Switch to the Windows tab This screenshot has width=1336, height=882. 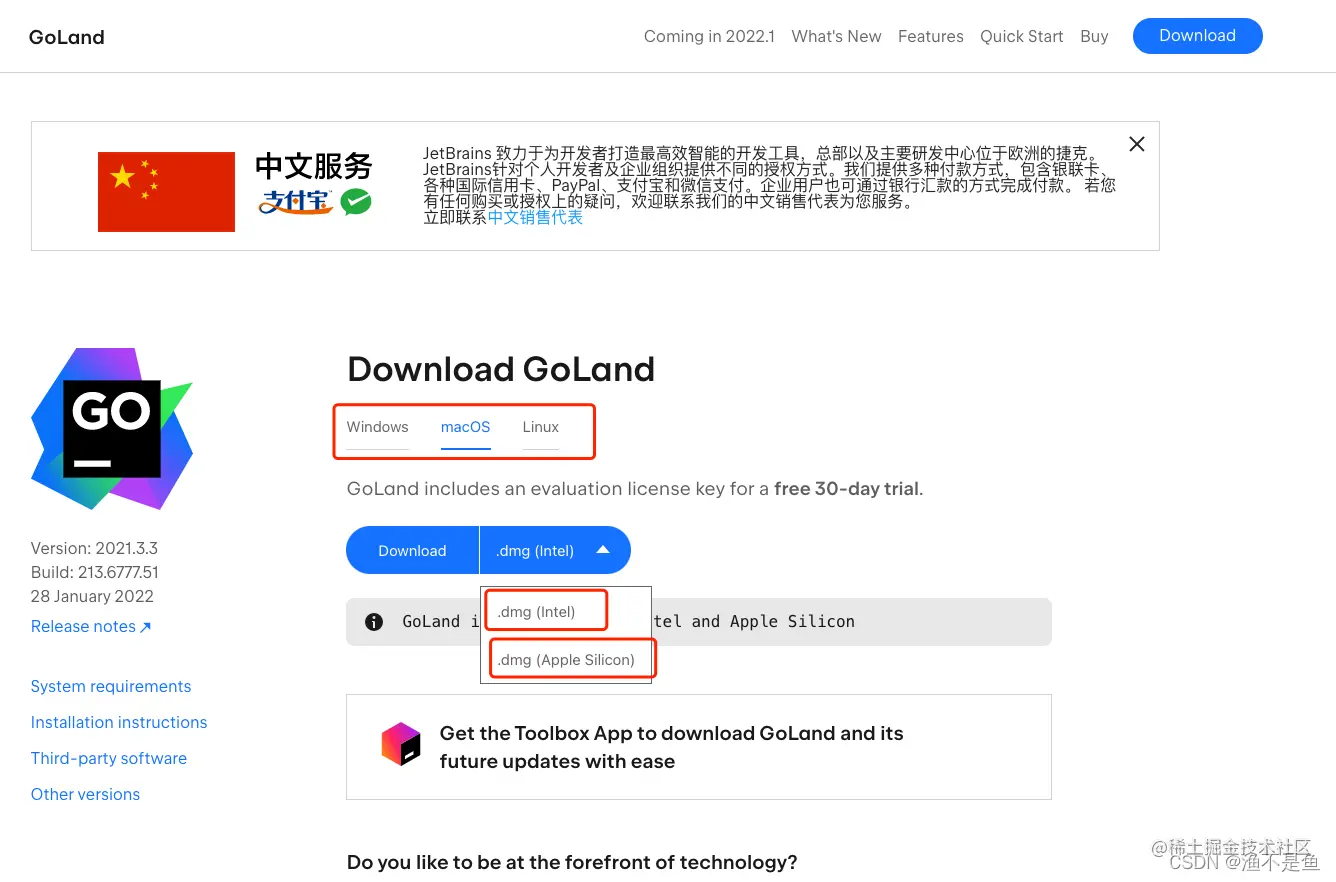(377, 427)
